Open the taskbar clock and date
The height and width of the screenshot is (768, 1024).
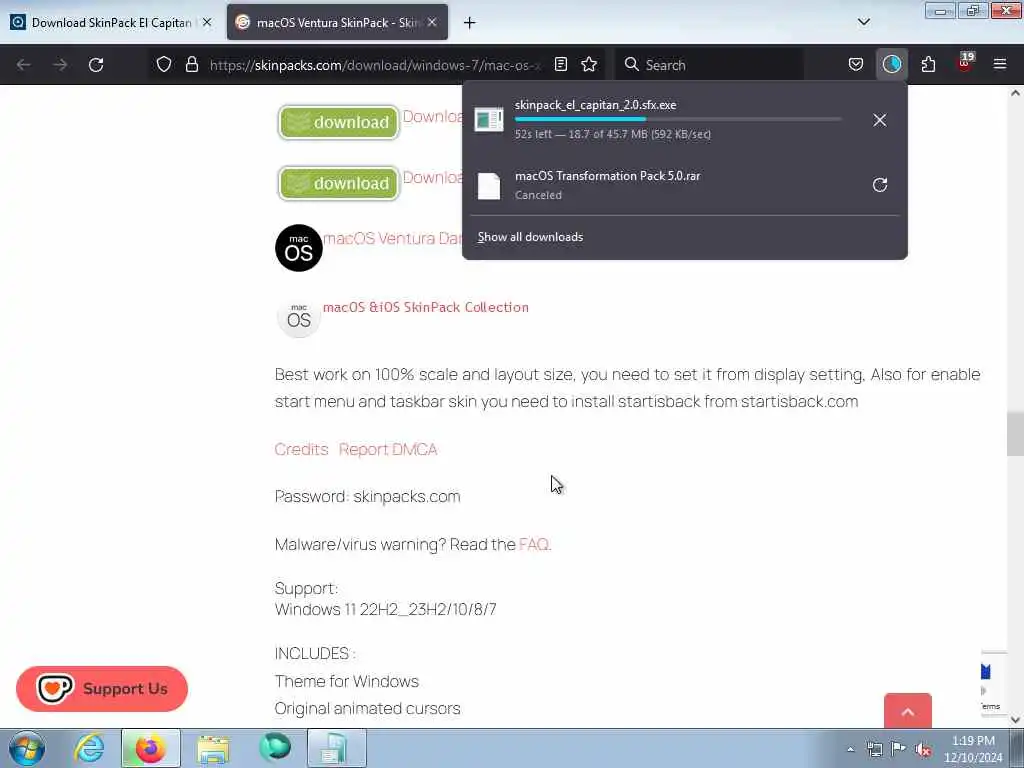(x=973, y=749)
